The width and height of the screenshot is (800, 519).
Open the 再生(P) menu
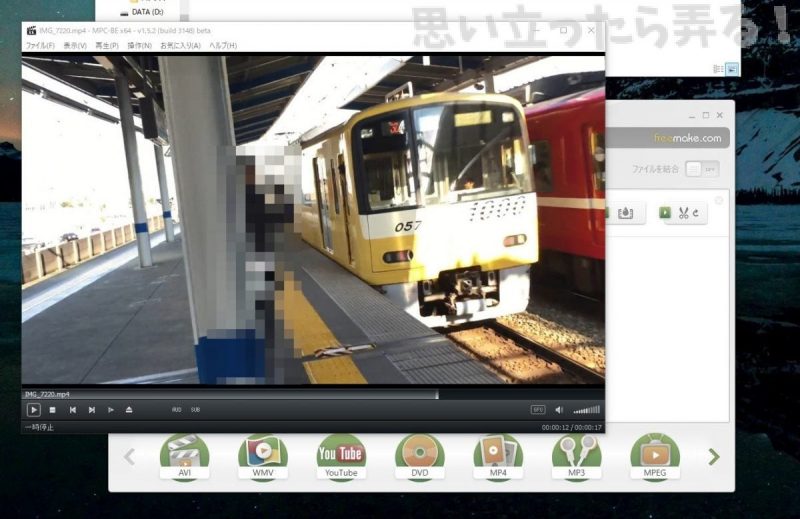[x=107, y=45]
